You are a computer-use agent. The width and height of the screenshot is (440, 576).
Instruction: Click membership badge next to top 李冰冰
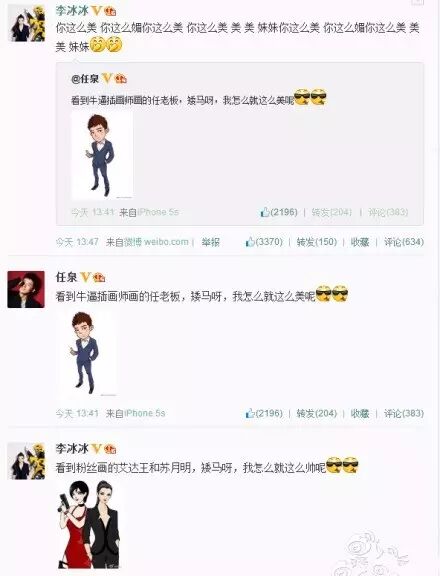pyautogui.click(x=110, y=11)
